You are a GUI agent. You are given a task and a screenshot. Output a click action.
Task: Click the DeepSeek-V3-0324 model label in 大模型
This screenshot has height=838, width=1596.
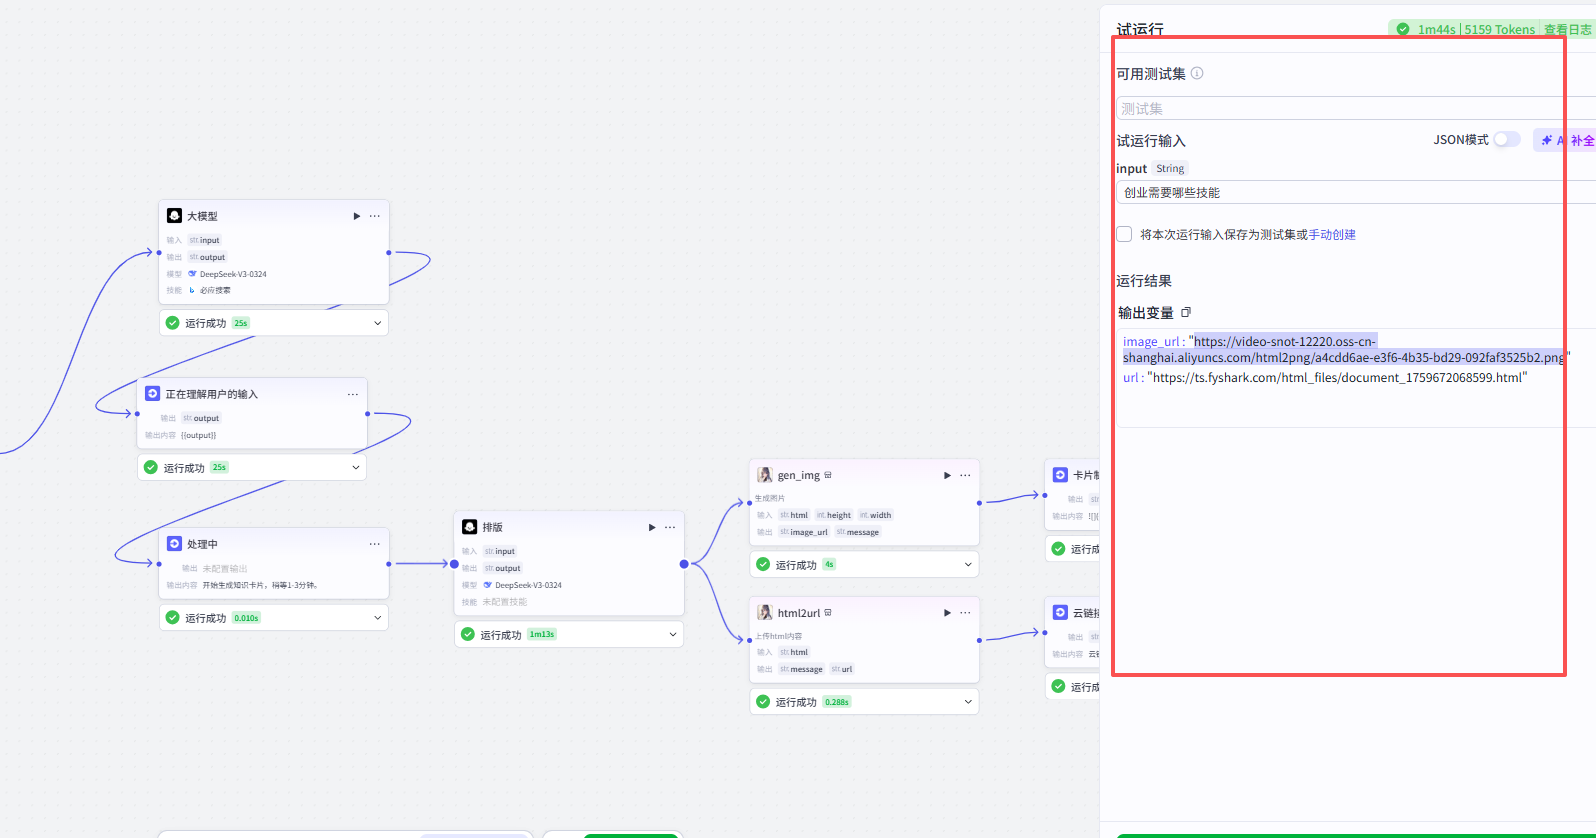tap(233, 274)
